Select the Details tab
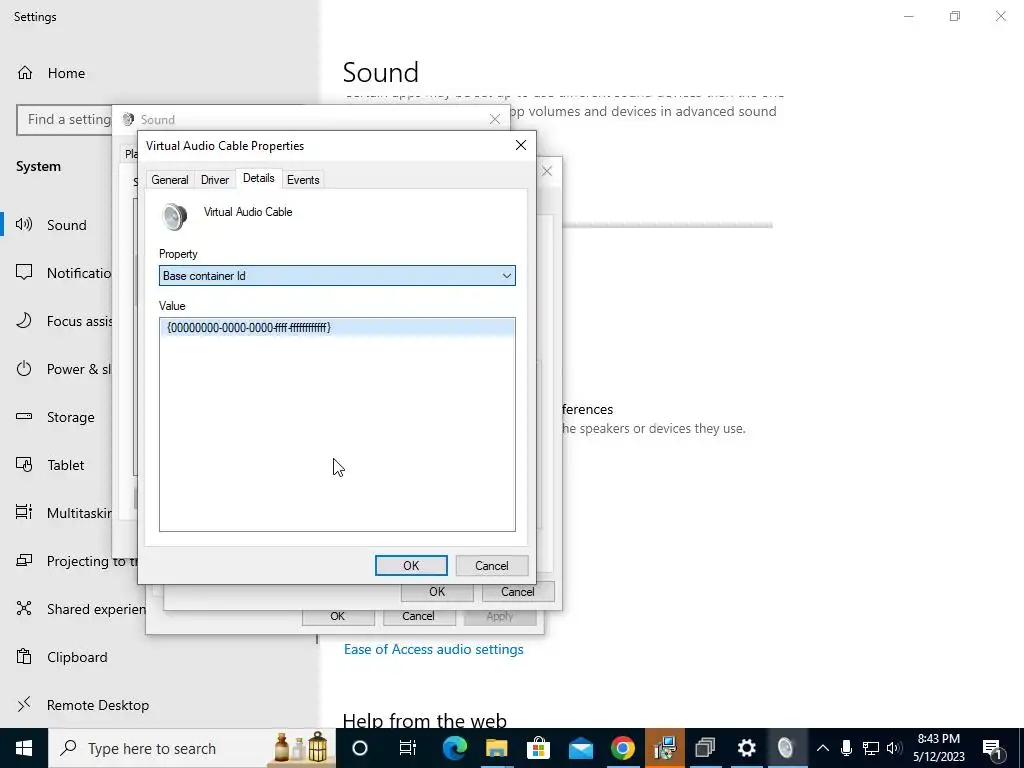 click(x=259, y=178)
